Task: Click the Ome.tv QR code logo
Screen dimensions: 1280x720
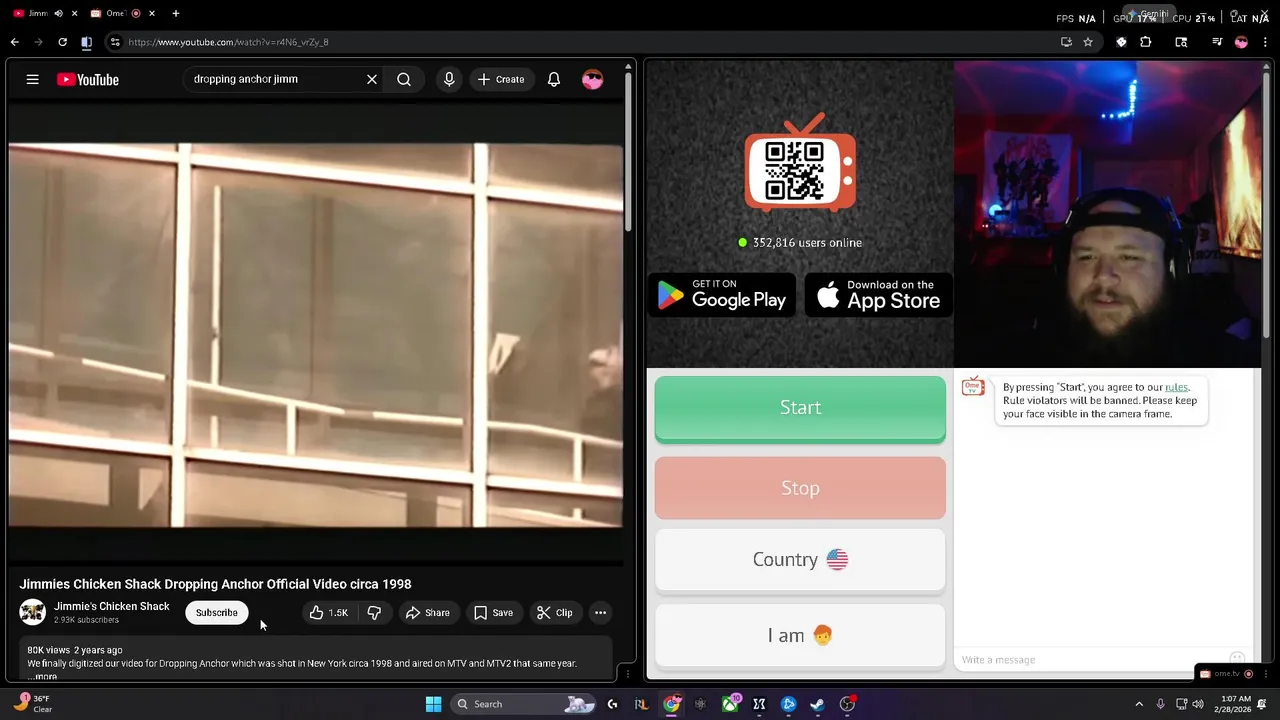Action: coord(800,165)
